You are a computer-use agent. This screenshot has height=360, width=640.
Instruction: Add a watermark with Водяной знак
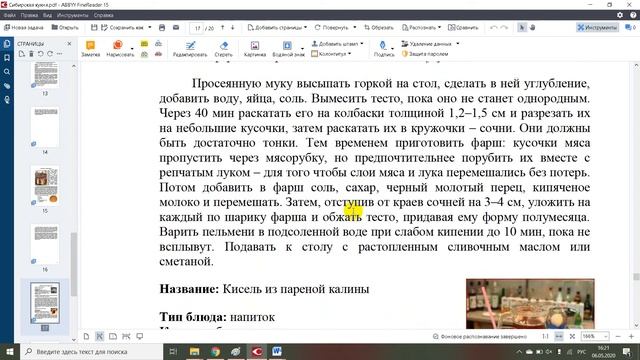click(x=288, y=49)
